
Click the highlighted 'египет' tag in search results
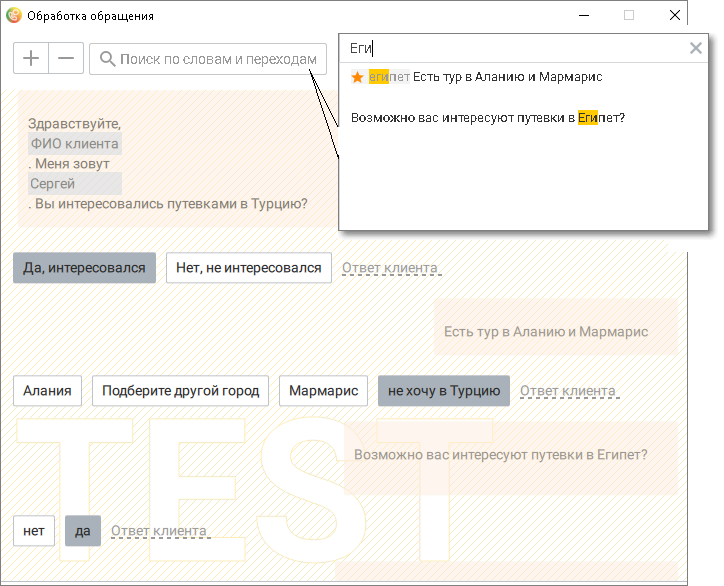point(389,77)
